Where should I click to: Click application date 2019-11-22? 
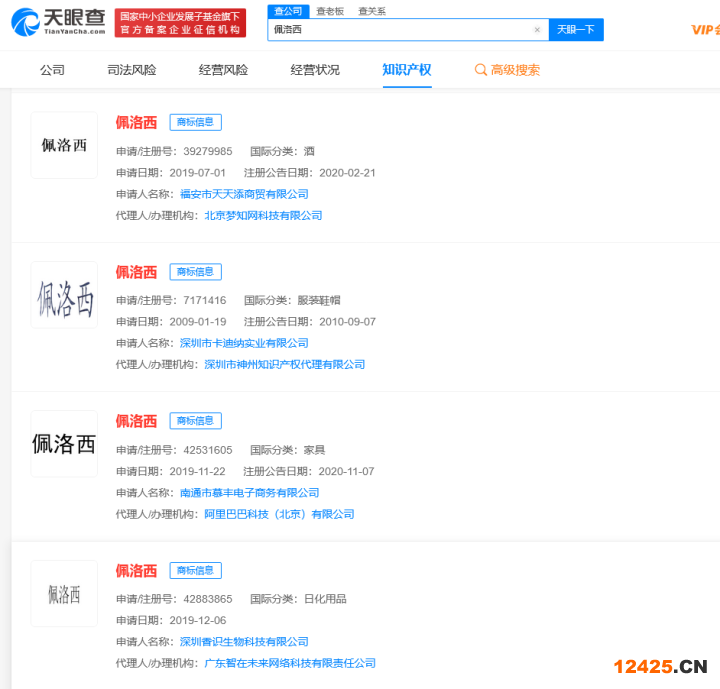click(x=197, y=471)
